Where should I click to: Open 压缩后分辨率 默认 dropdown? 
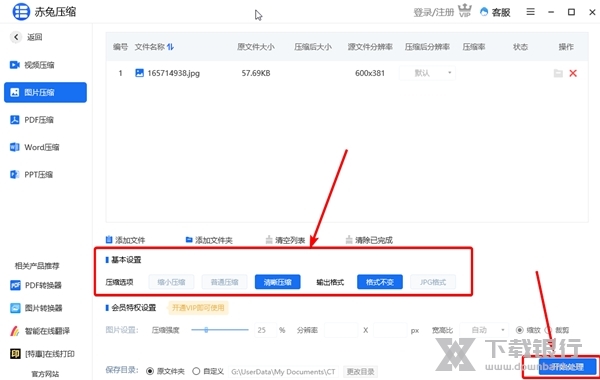[x=427, y=73]
